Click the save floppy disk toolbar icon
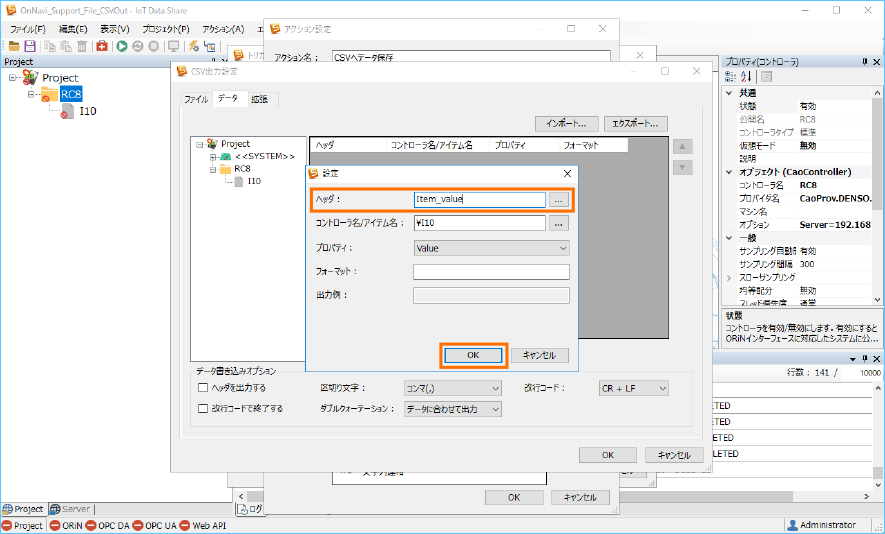The height and width of the screenshot is (534, 885). [30, 46]
